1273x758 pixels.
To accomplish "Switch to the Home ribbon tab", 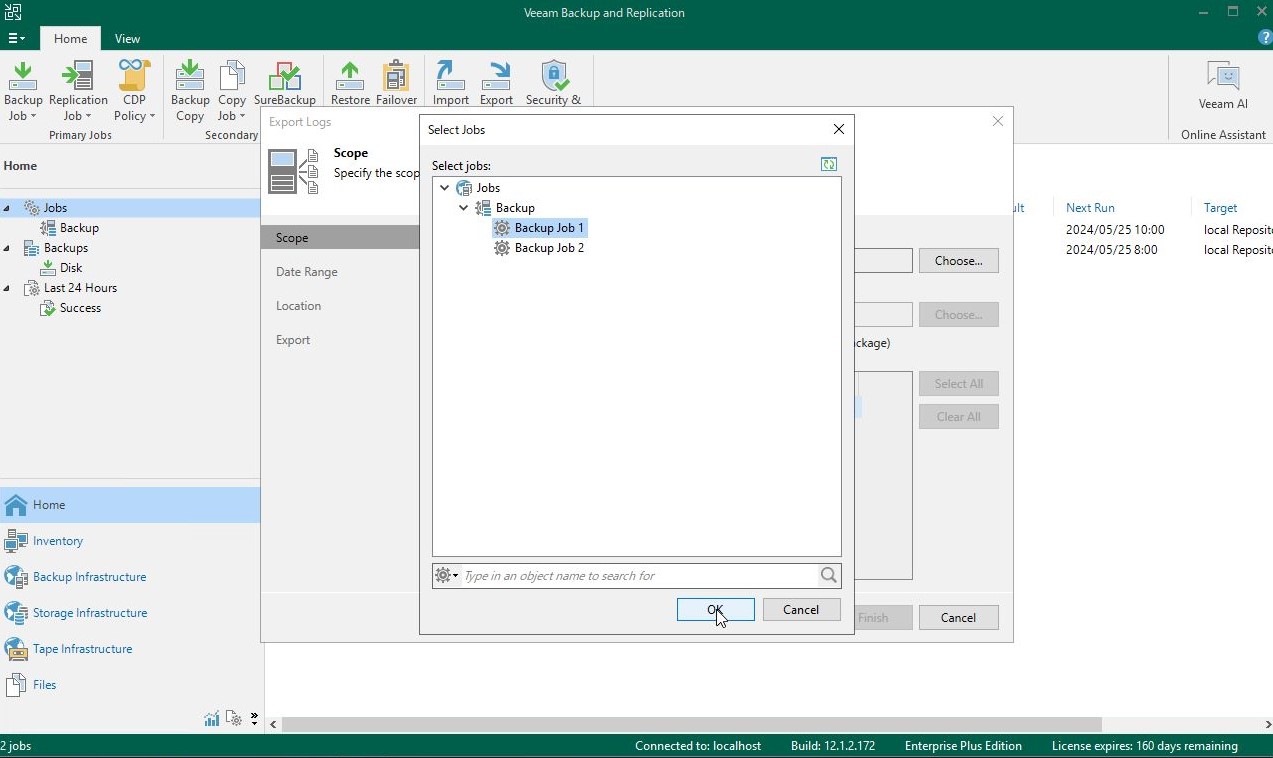I will pos(70,38).
